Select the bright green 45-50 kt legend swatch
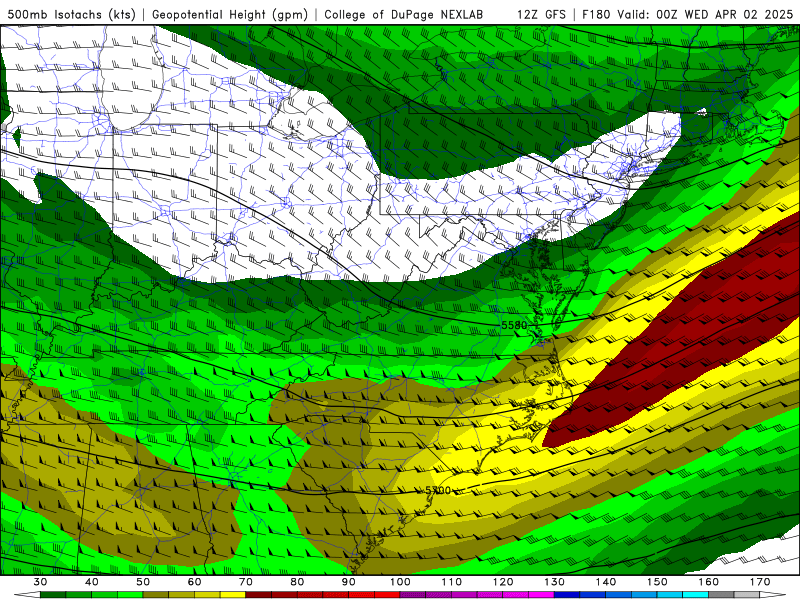The height and width of the screenshot is (600, 800). coord(130,595)
